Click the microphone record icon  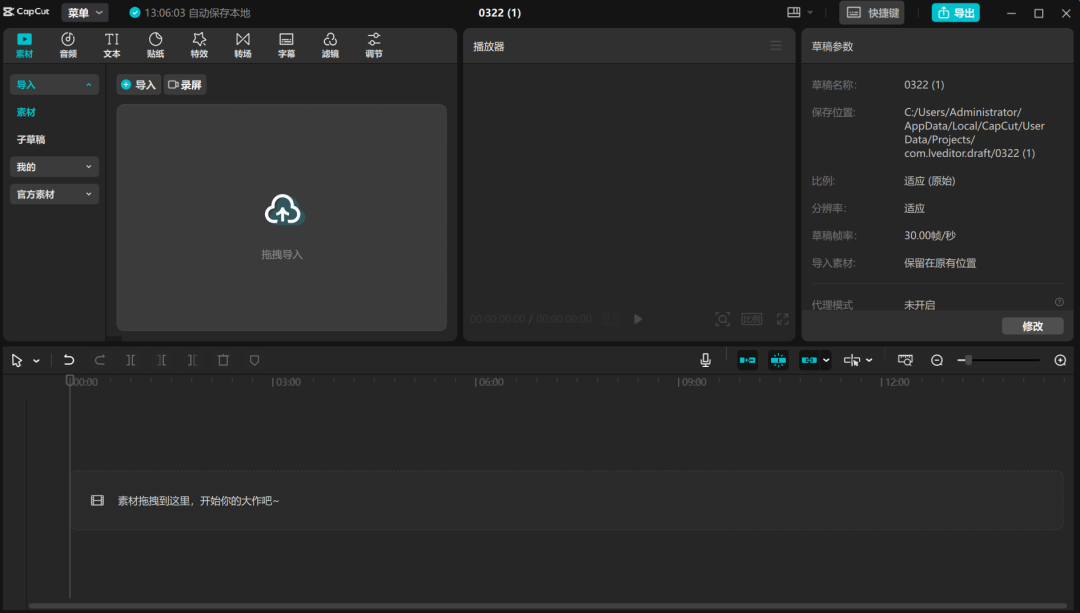click(705, 360)
